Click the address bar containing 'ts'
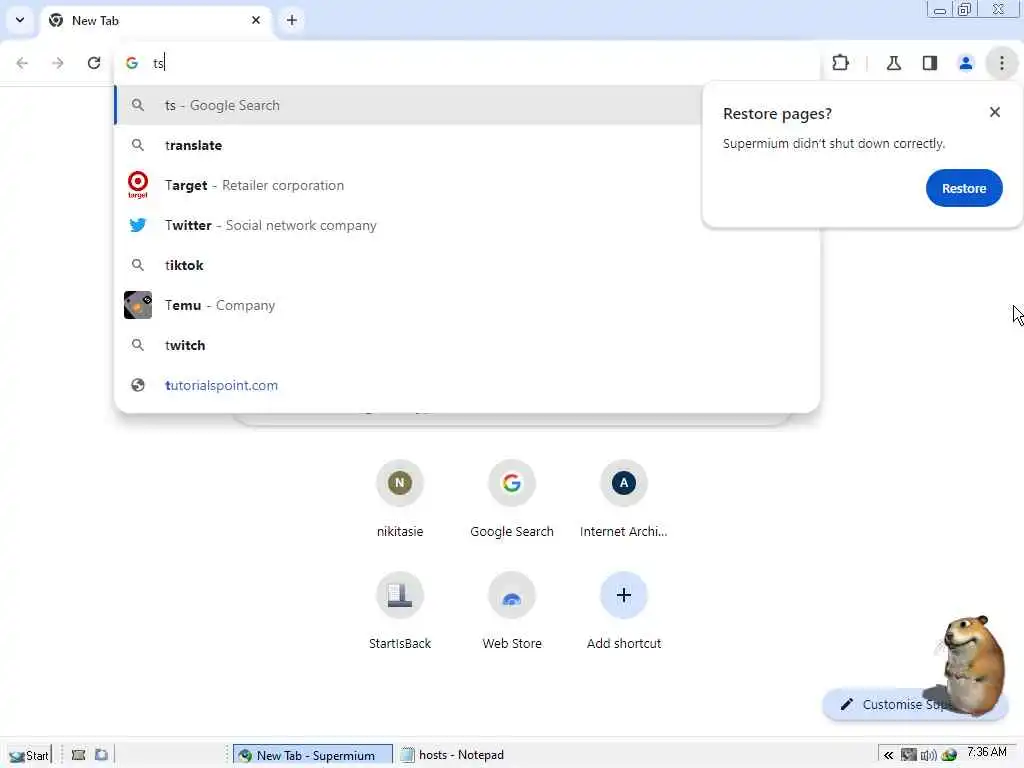The width and height of the screenshot is (1024, 768). 467,63
